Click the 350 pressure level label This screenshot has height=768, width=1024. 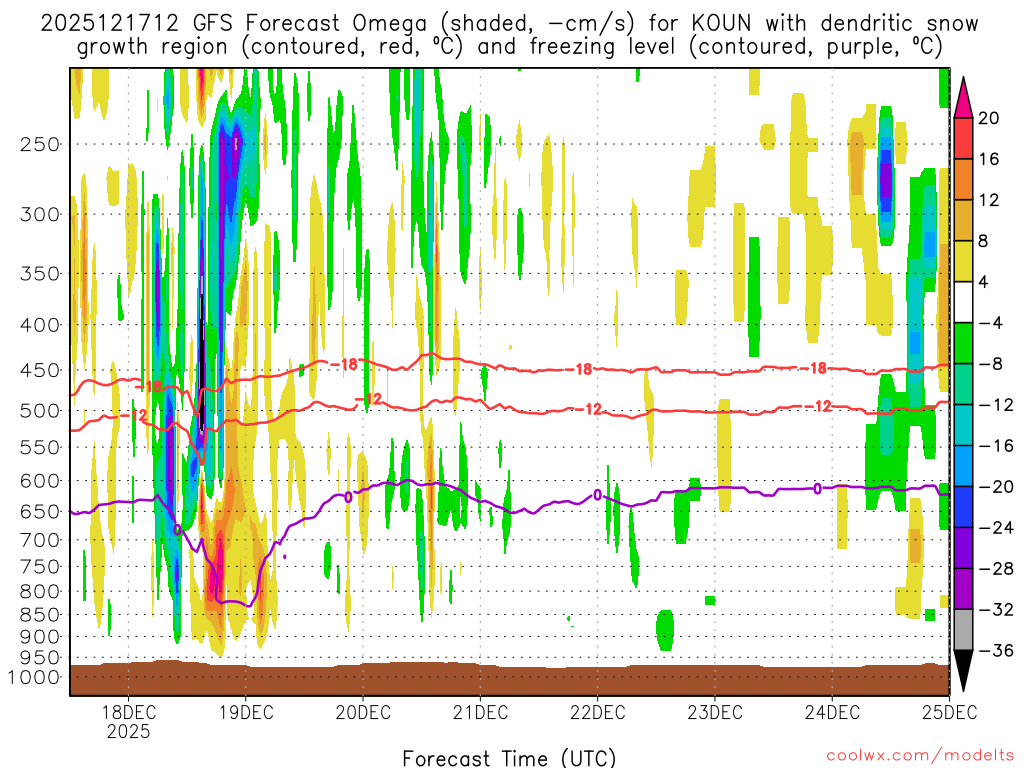pyautogui.click(x=40, y=274)
